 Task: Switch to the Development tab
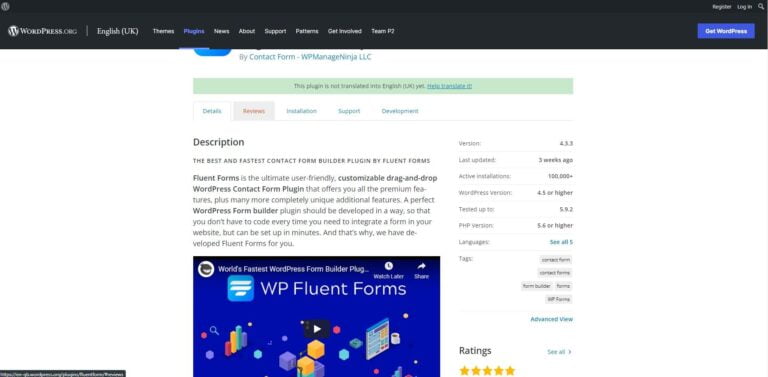(x=400, y=111)
